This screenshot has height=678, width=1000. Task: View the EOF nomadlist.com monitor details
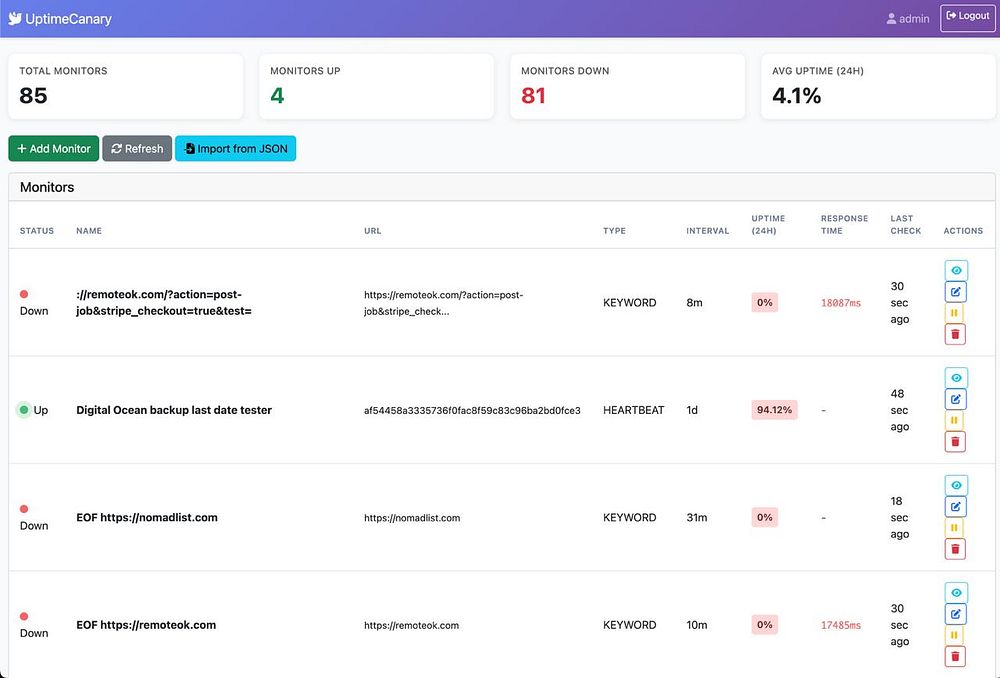tap(956, 485)
